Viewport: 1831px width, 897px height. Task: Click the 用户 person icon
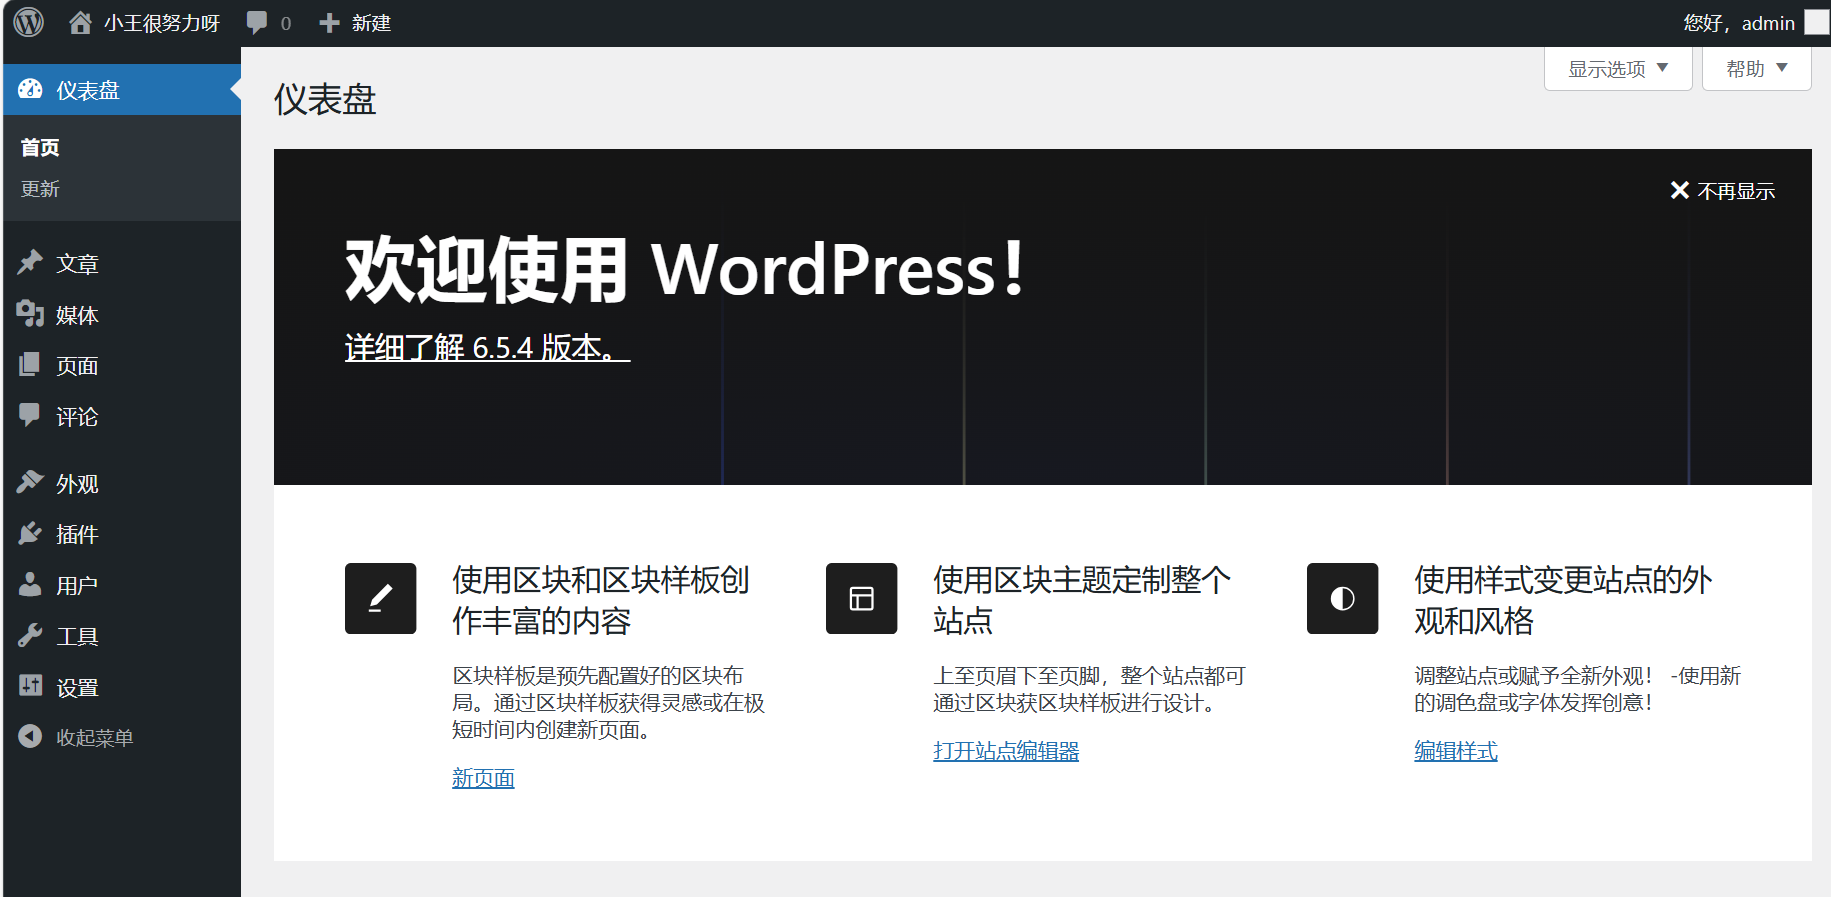pyautogui.click(x=30, y=584)
